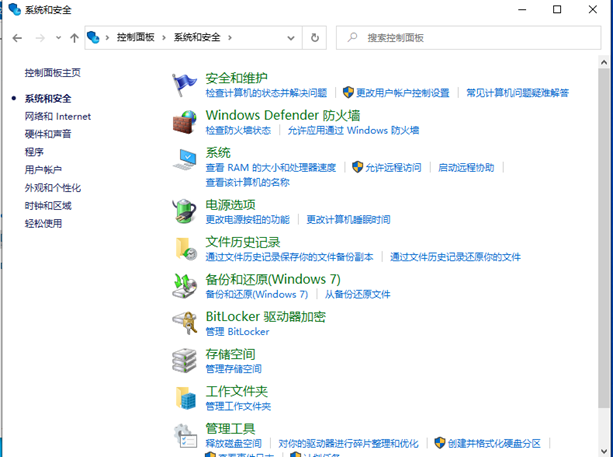
Task: Open 硬件和声音 category
Action: [48, 134]
